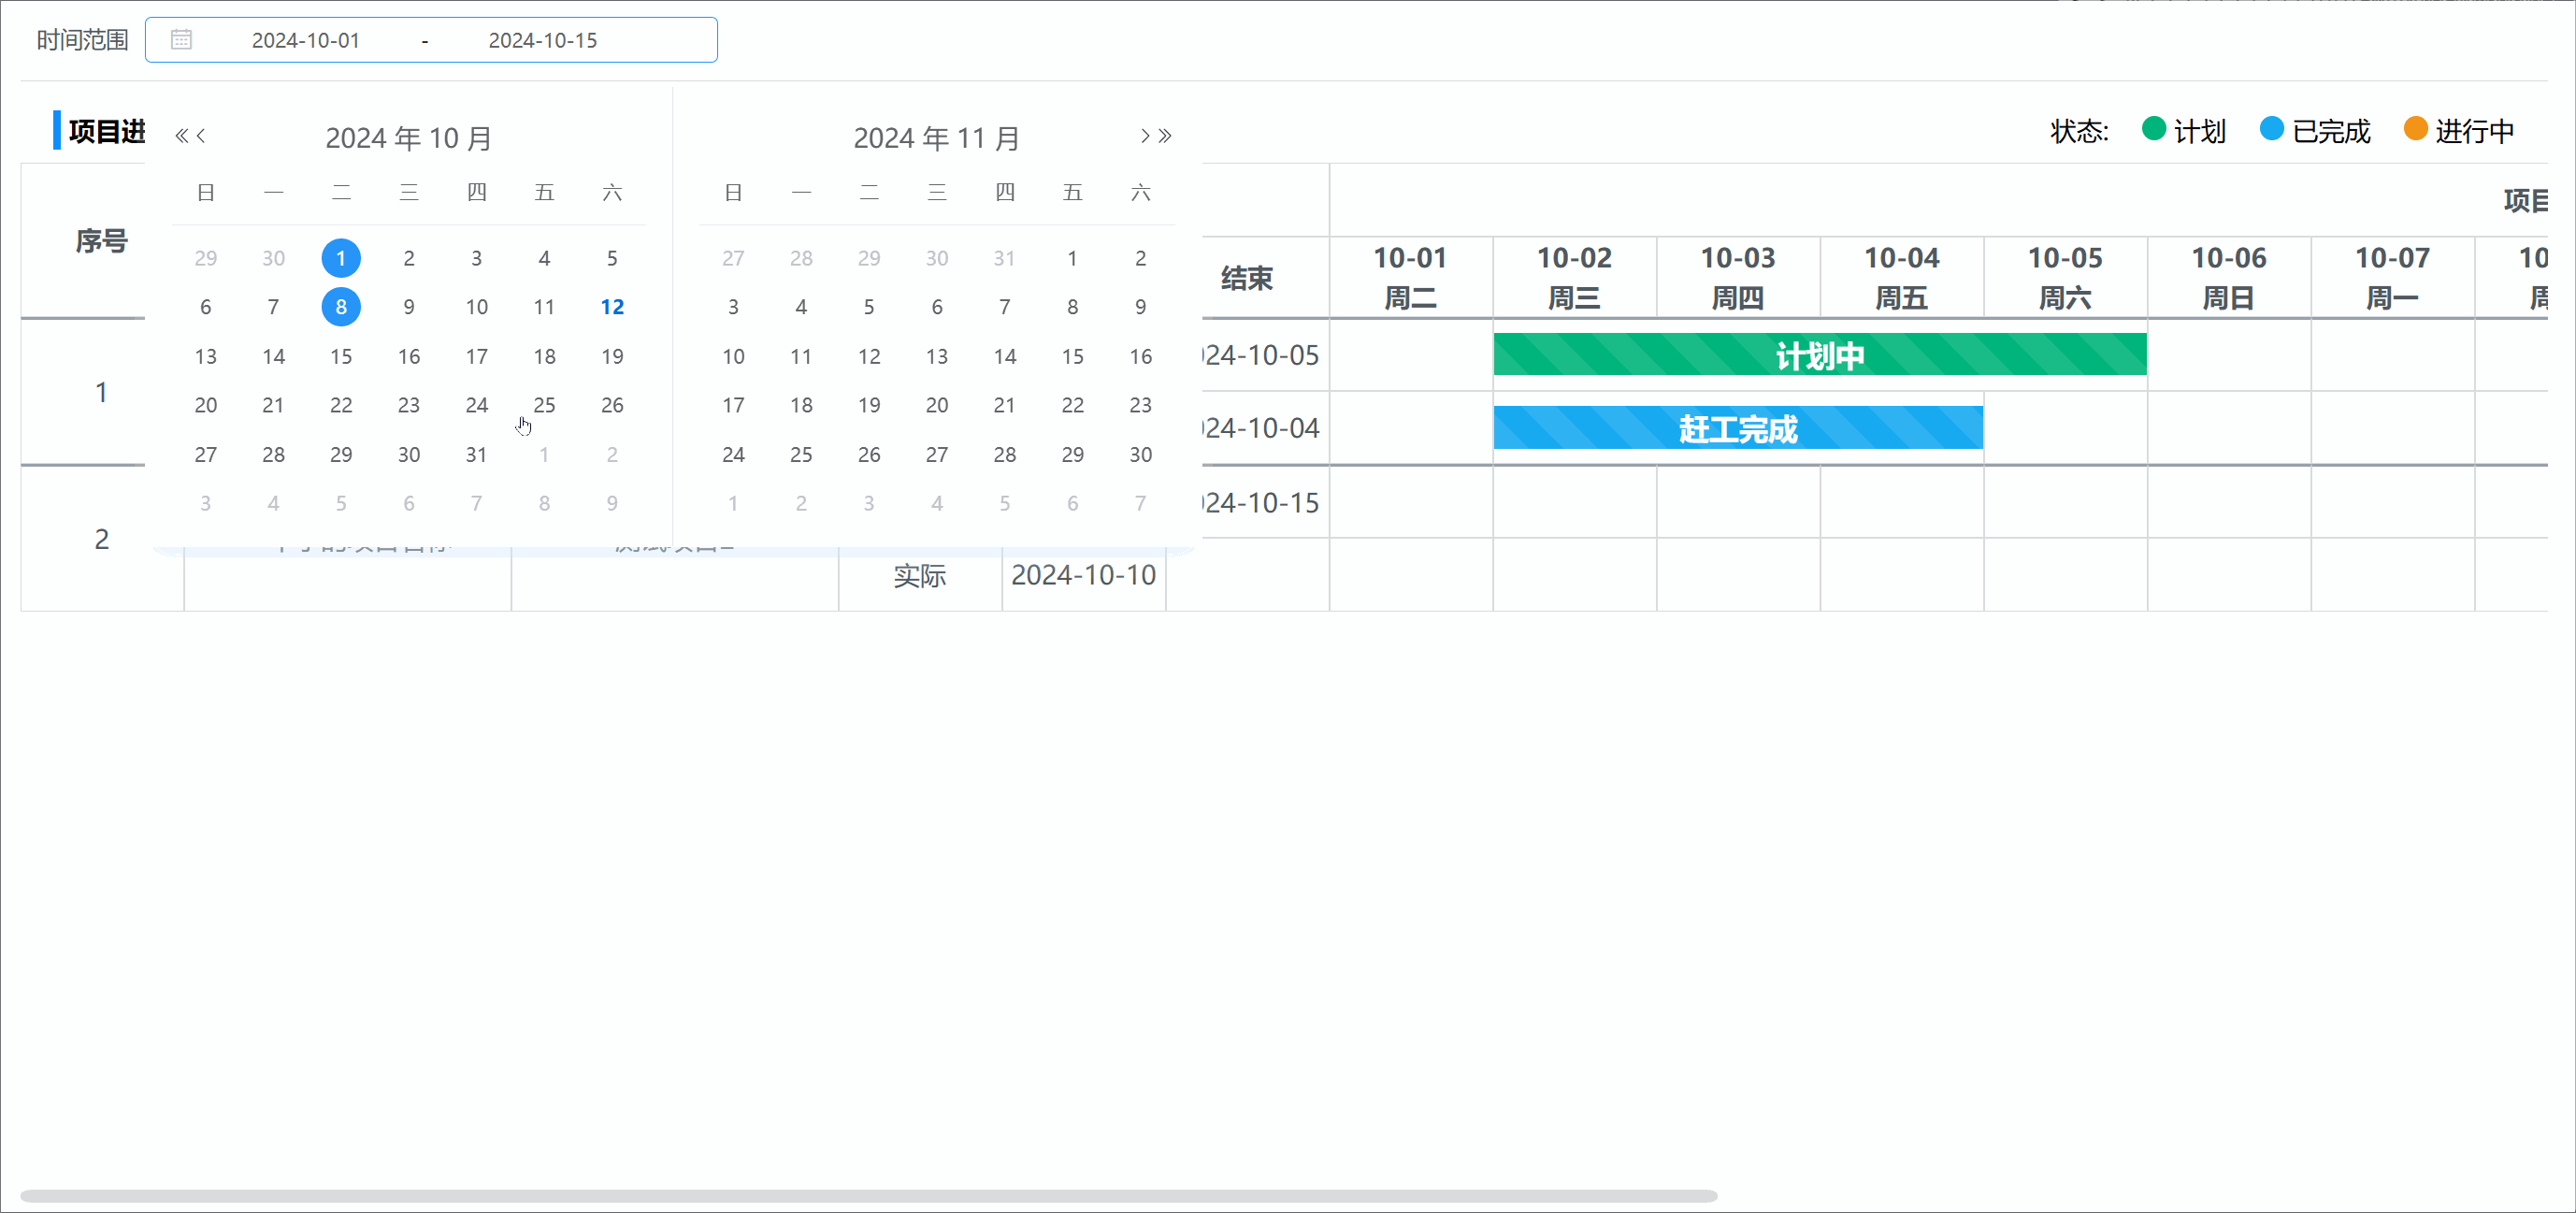Screen dimensions: 2576x1213
Task: Select November 15 in right calendar
Action: tap(1072, 356)
